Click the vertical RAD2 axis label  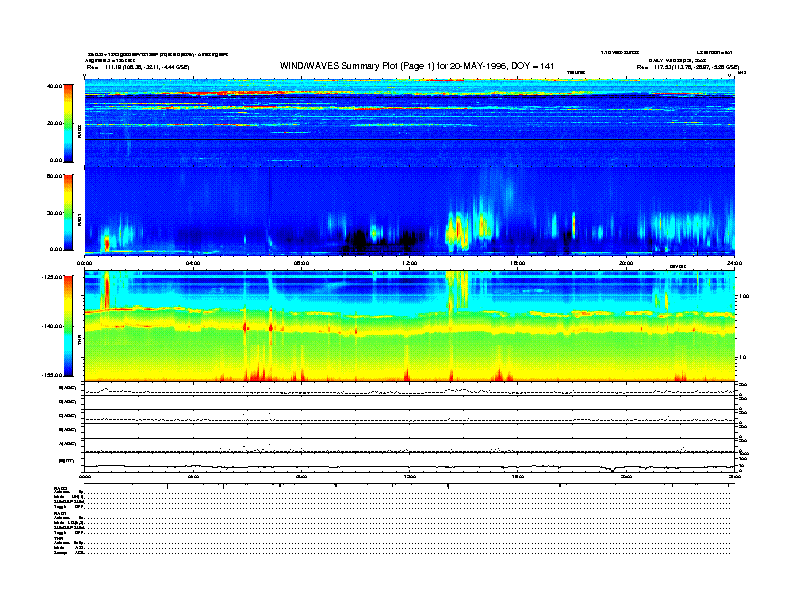click(x=79, y=132)
